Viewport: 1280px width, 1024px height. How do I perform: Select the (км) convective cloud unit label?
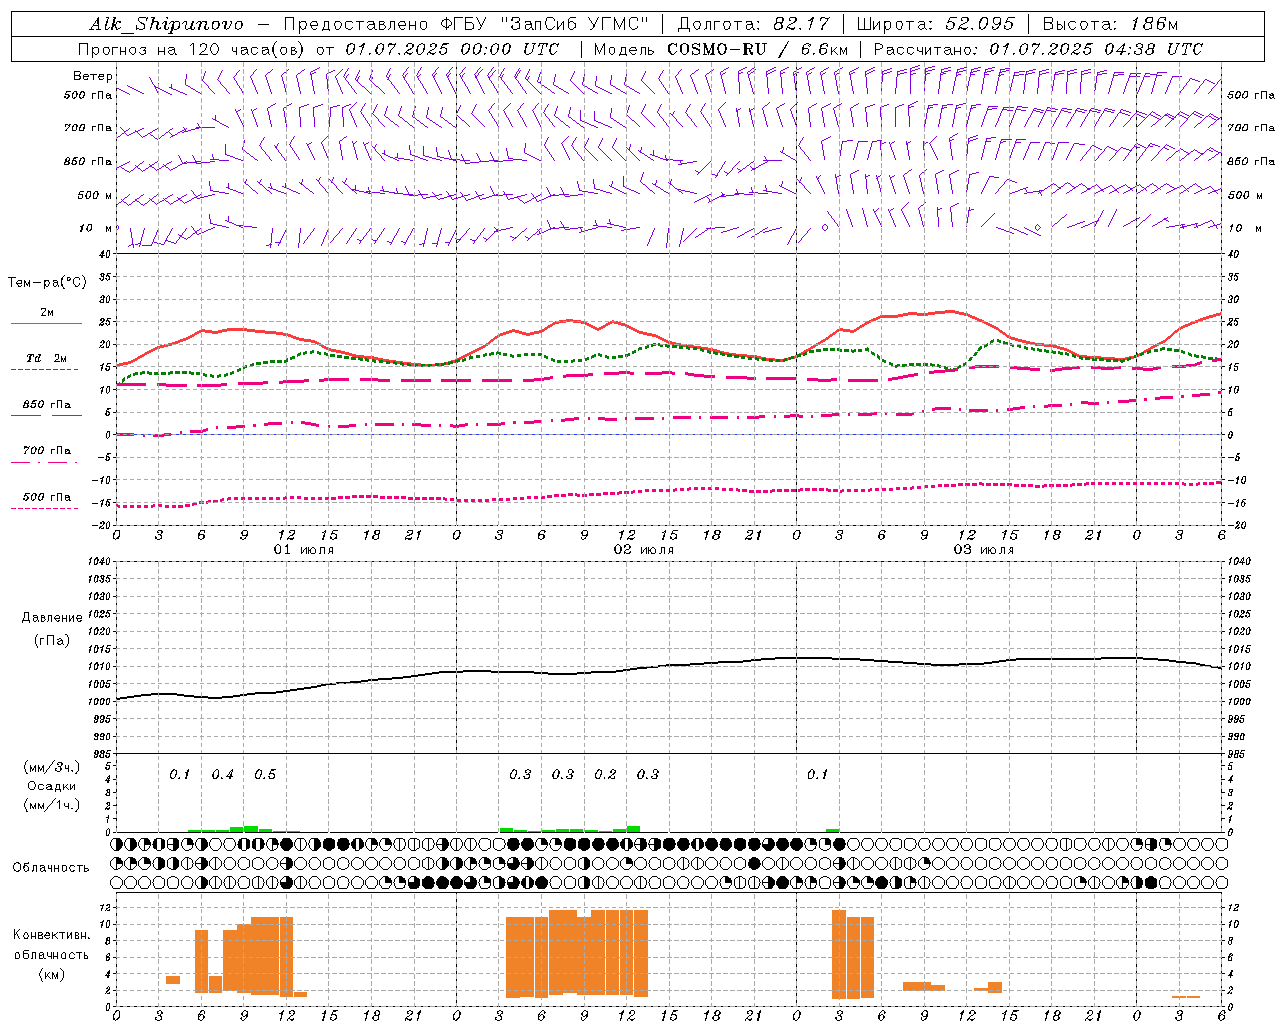pos(51,974)
